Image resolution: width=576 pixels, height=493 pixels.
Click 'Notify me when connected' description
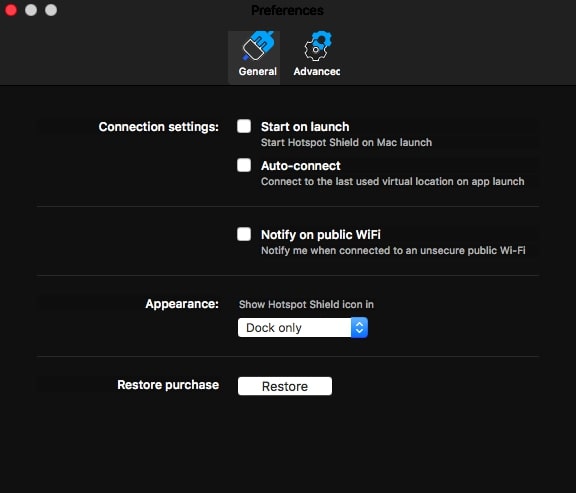(x=393, y=251)
